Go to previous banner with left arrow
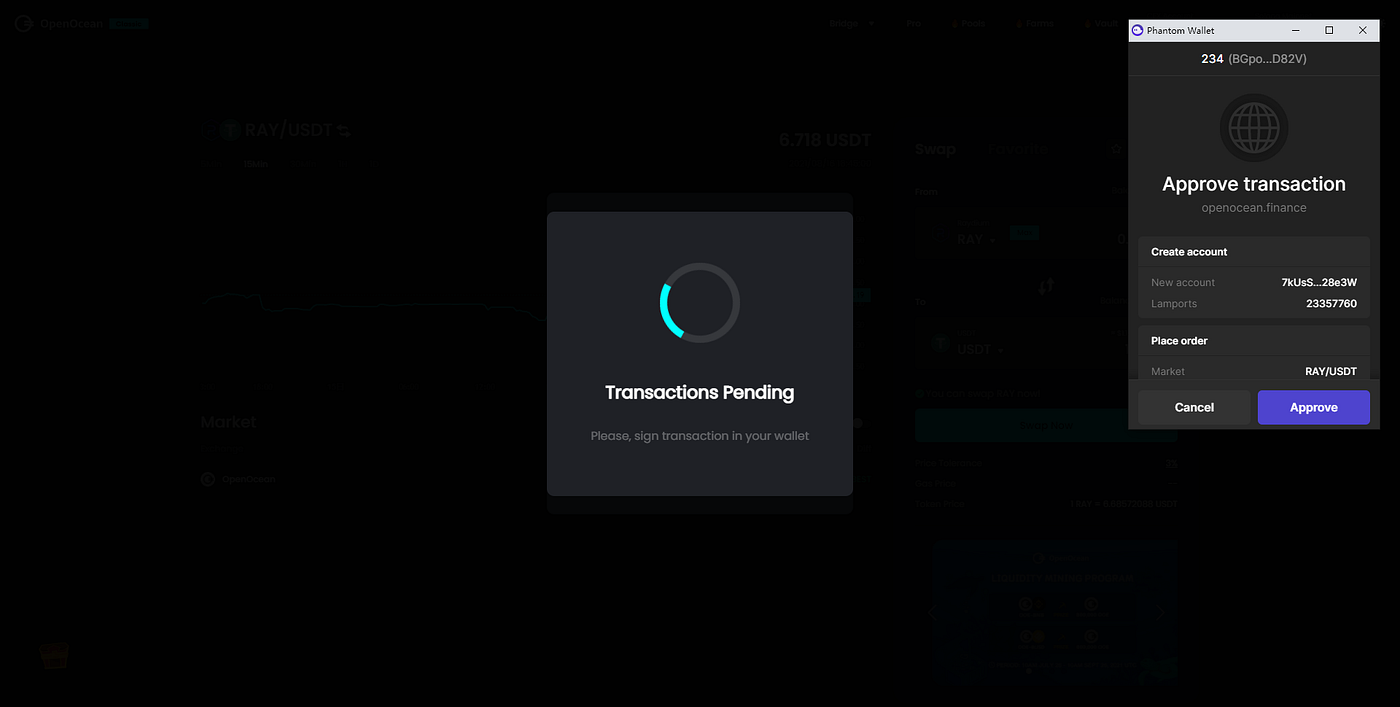 pos(931,613)
